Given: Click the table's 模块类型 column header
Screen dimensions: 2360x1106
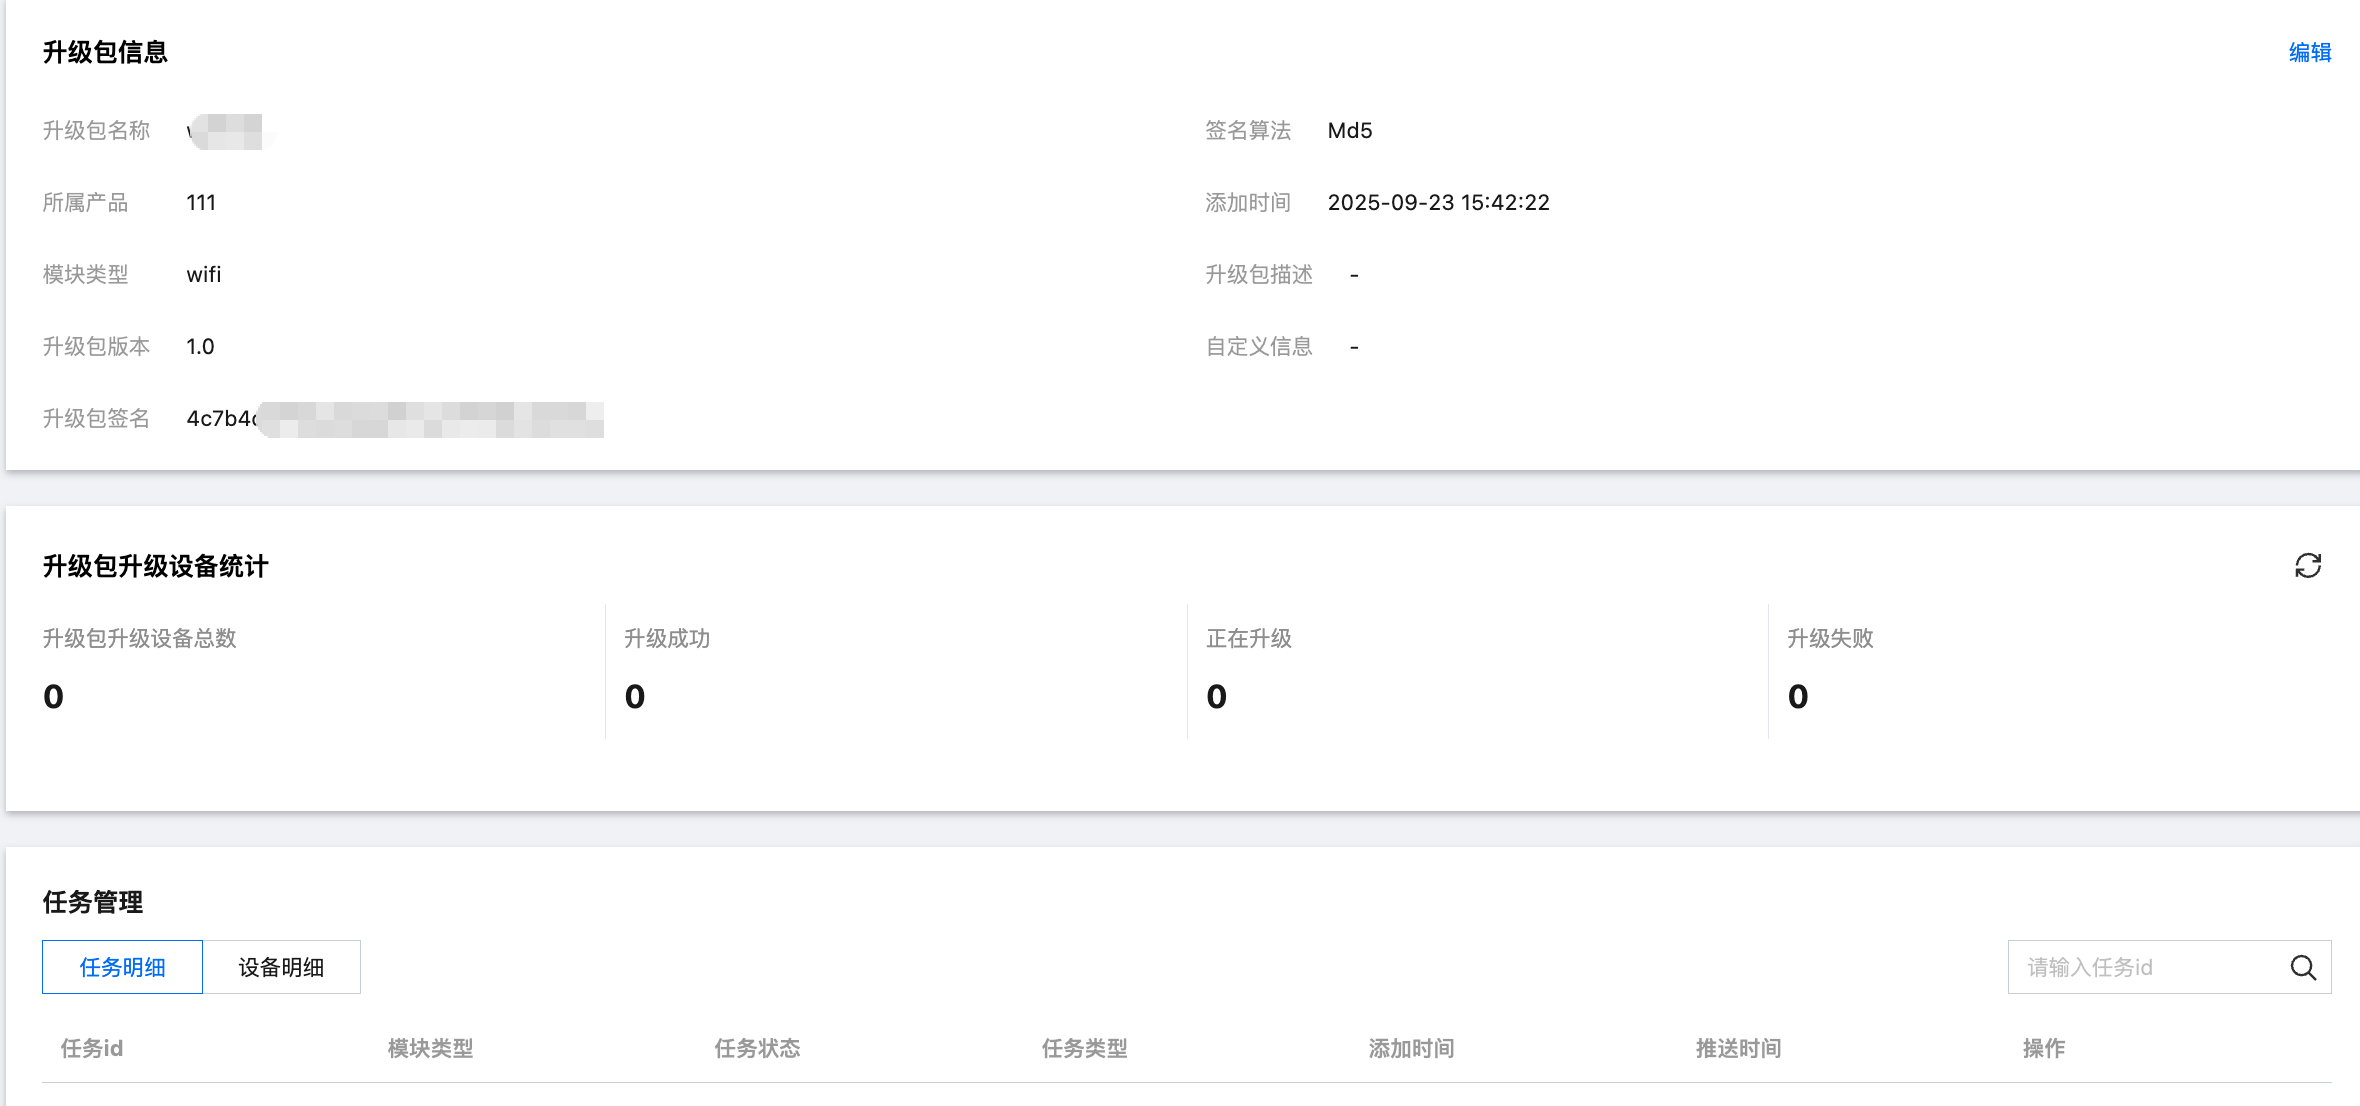Looking at the screenshot, I should pos(430,1048).
